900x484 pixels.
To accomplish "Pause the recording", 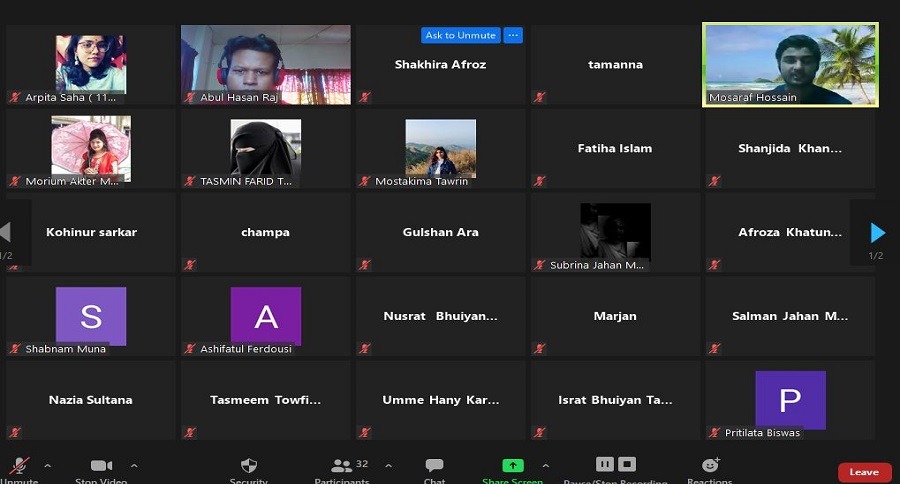I will click(604, 464).
